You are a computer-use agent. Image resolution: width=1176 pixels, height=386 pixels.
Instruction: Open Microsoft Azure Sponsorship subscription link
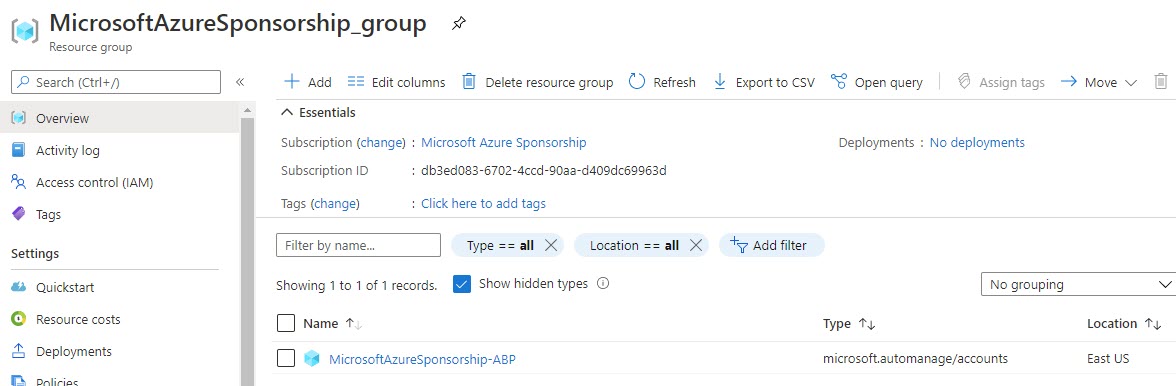click(504, 142)
